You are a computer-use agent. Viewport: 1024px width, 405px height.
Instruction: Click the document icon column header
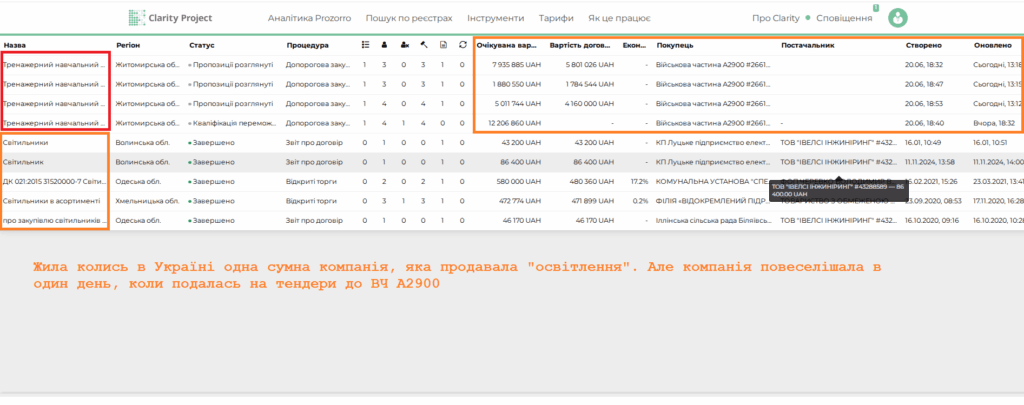[x=443, y=45]
